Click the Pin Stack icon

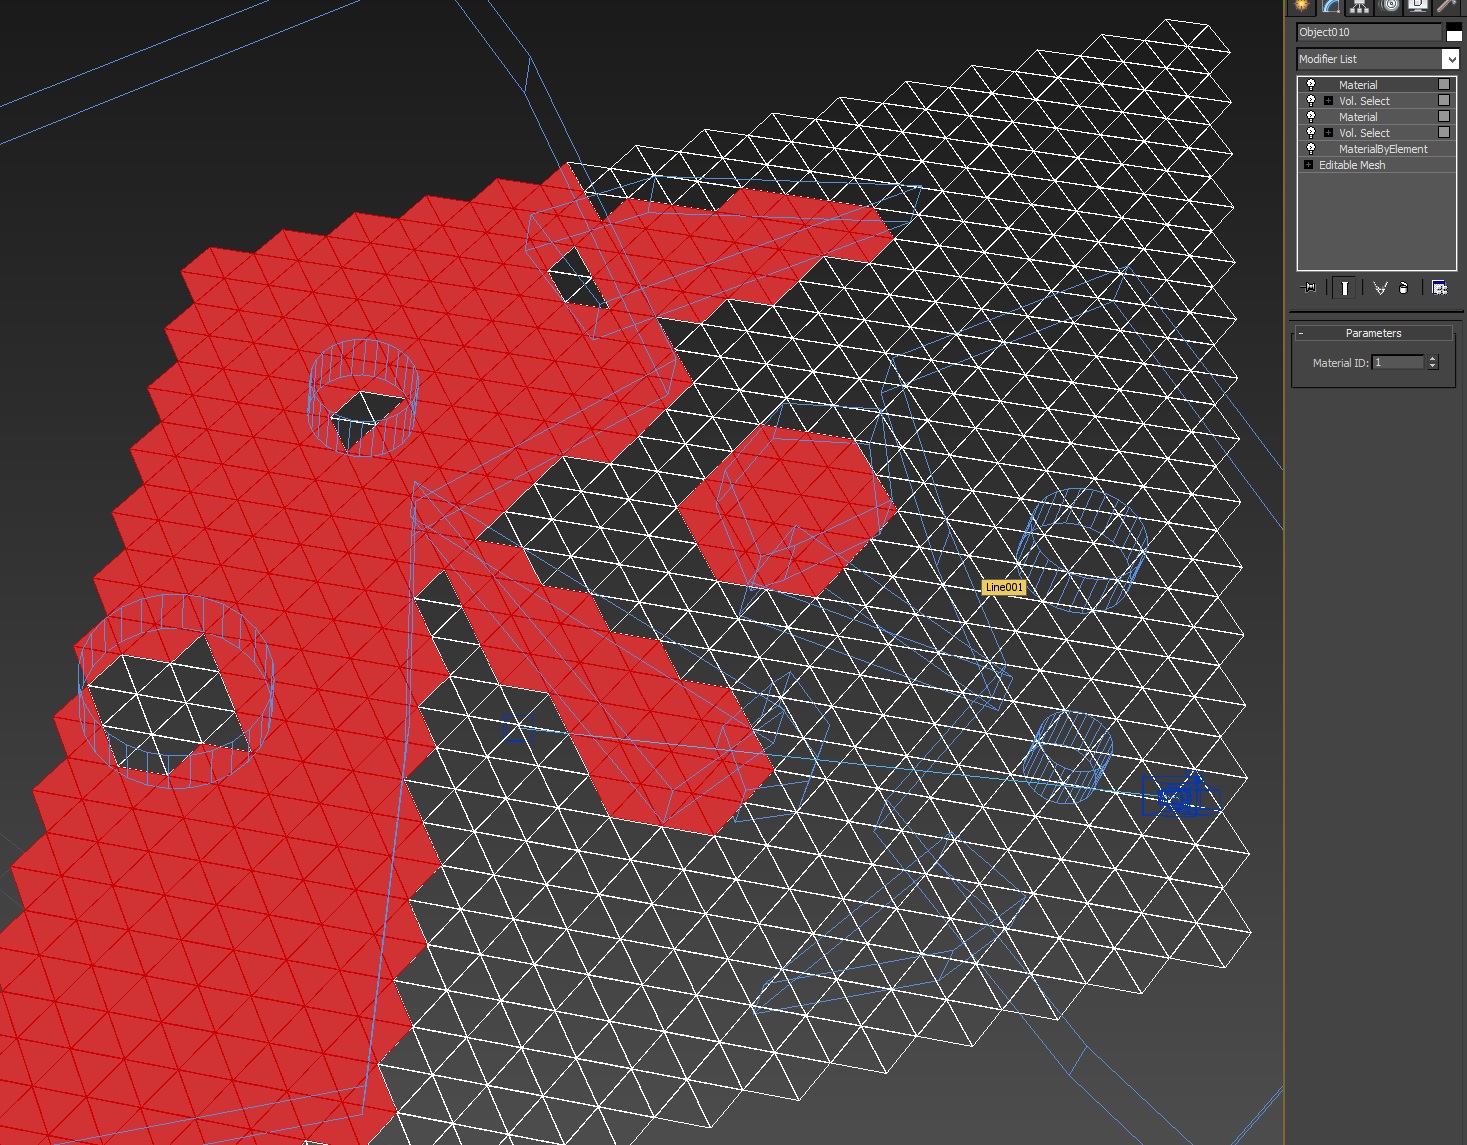coord(1309,288)
